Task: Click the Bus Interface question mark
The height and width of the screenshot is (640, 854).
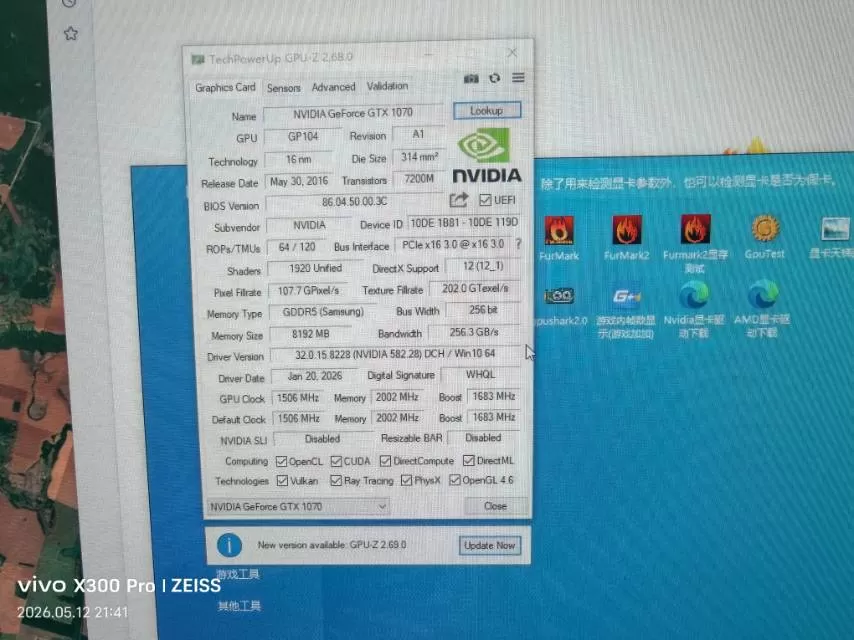Action: (x=518, y=244)
